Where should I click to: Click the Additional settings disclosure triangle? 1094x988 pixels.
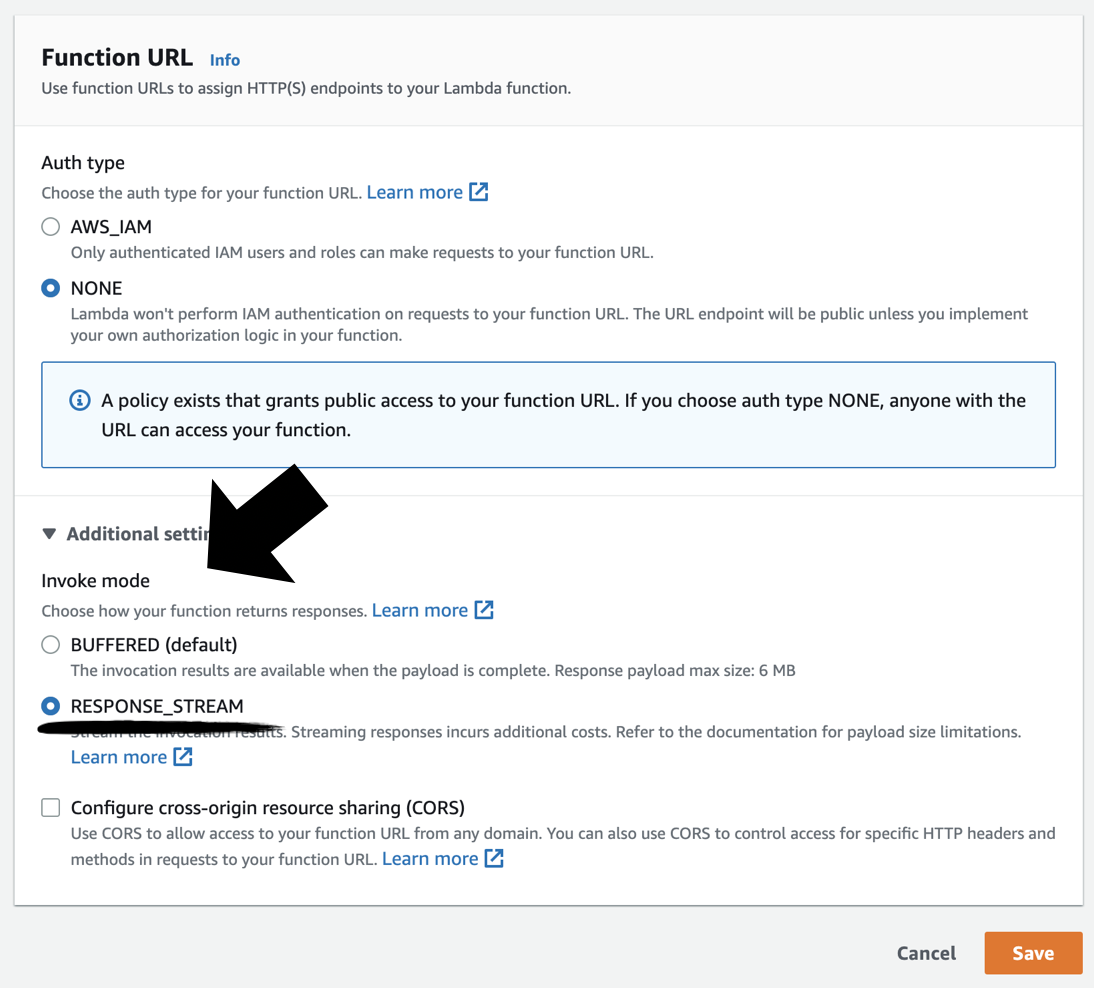(50, 533)
